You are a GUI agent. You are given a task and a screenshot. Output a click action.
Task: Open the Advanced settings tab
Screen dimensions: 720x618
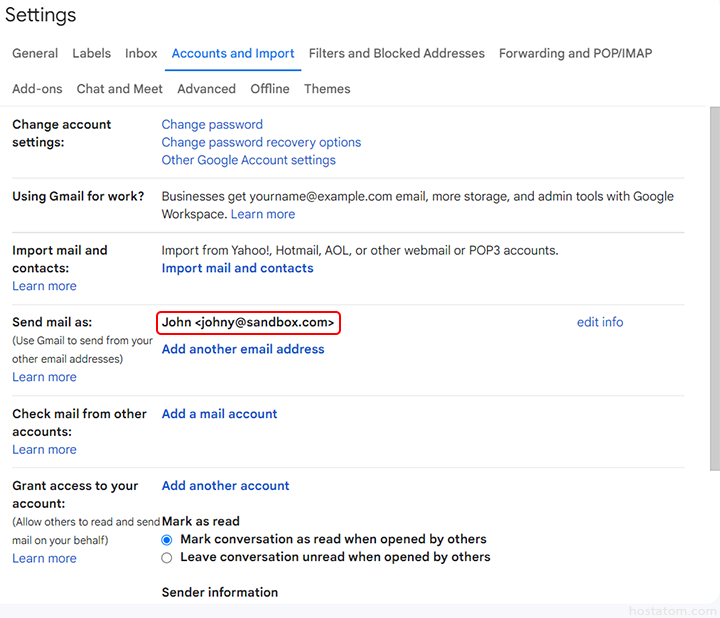[206, 88]
